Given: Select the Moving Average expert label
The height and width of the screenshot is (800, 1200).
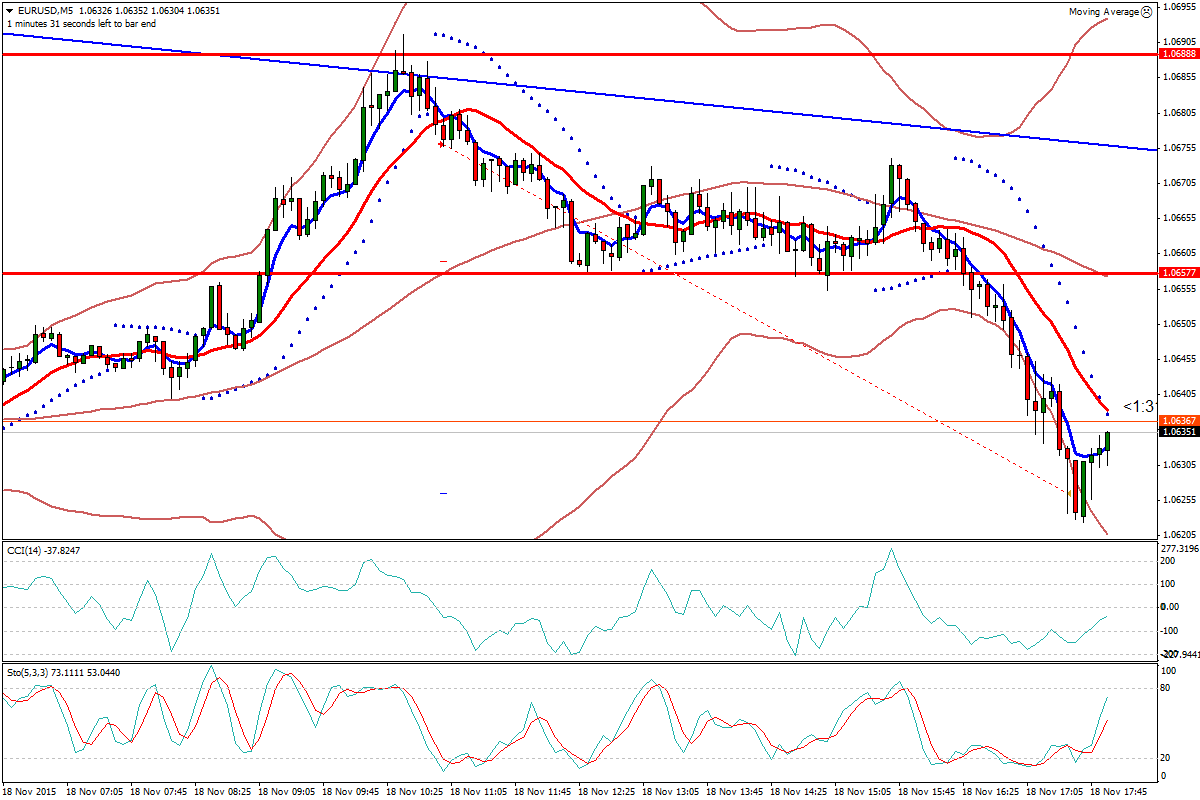Looking at the screenshot, I should [1104, 11].
